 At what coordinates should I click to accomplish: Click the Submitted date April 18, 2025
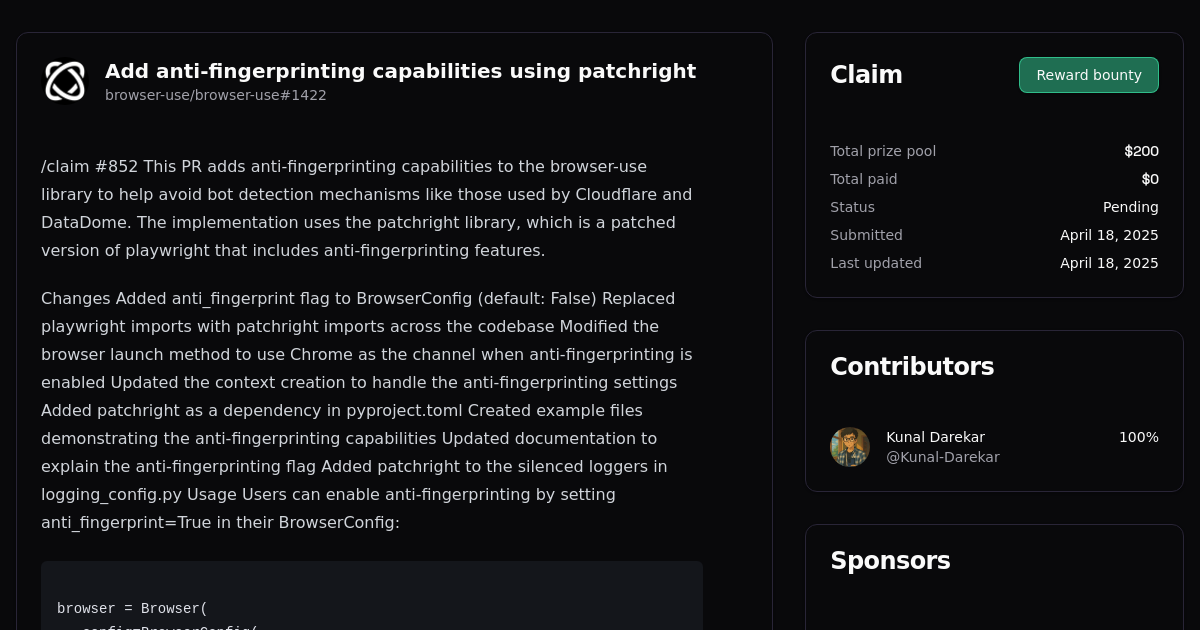(x=1109, y=235)
